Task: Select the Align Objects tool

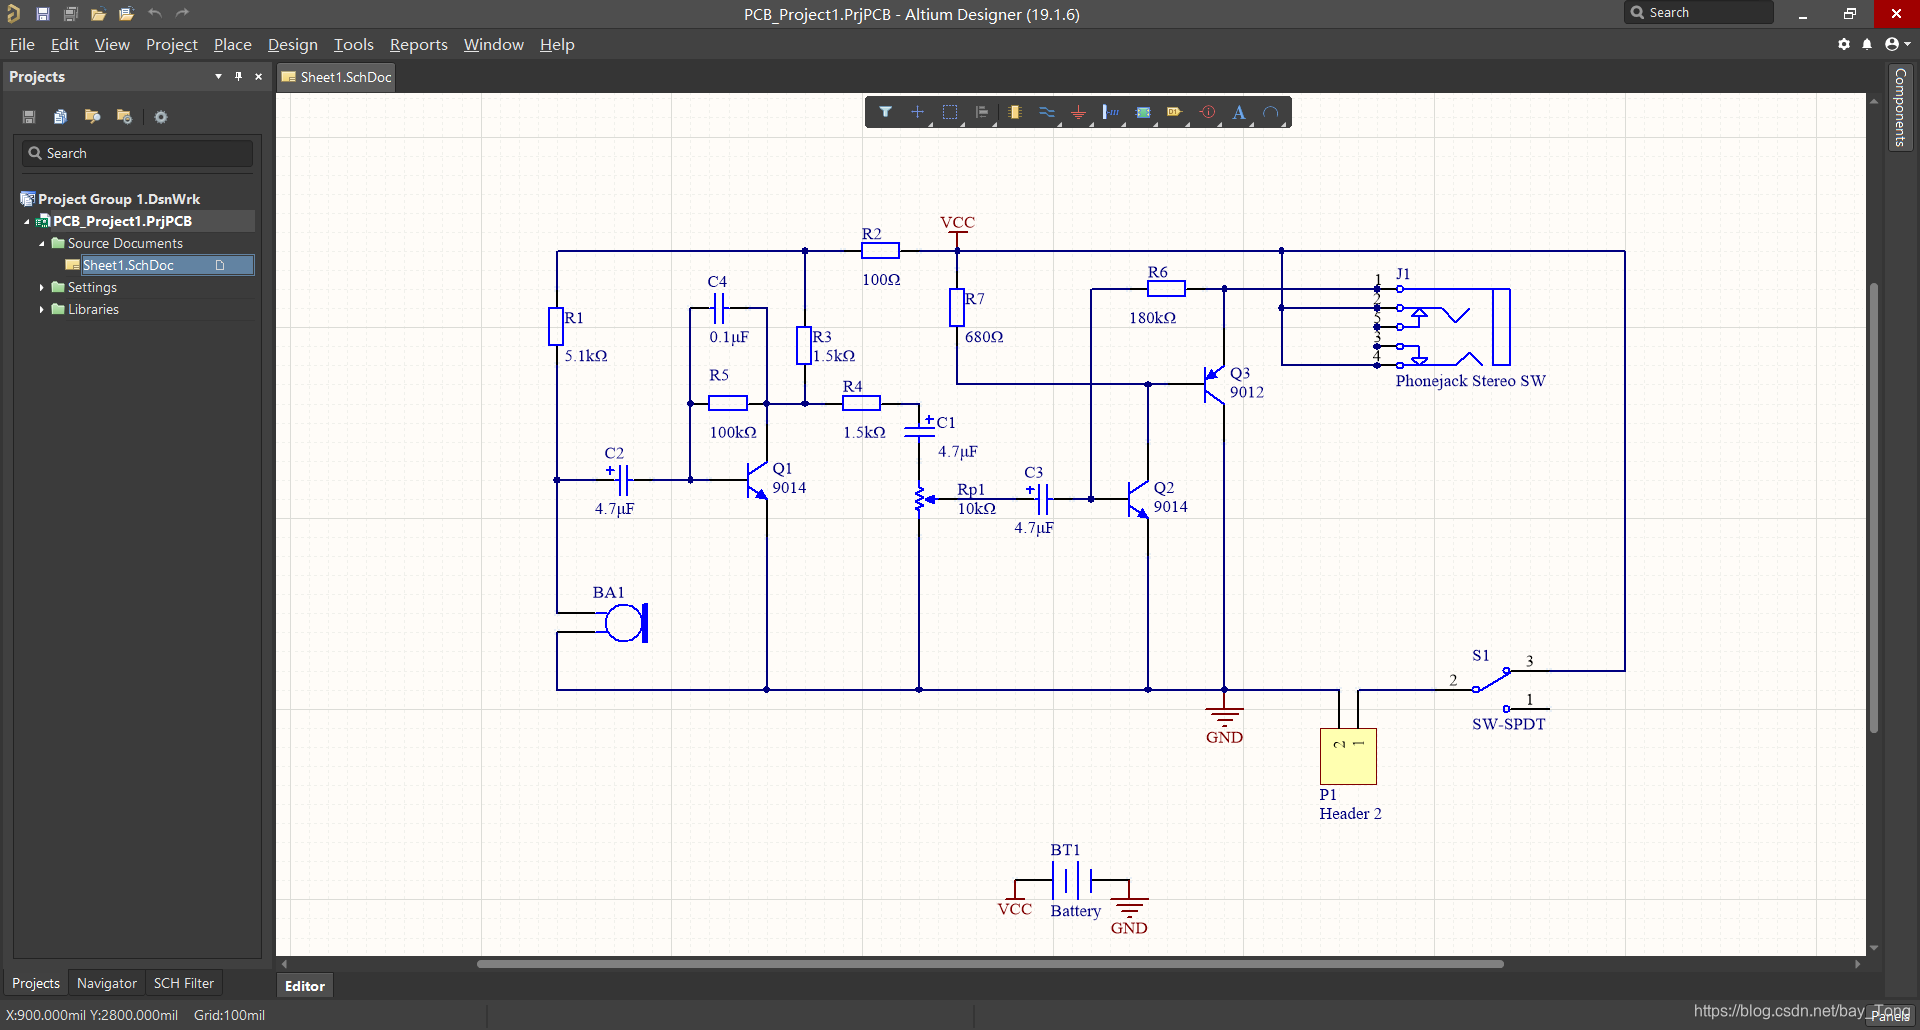Action: [x=982, y=112]
